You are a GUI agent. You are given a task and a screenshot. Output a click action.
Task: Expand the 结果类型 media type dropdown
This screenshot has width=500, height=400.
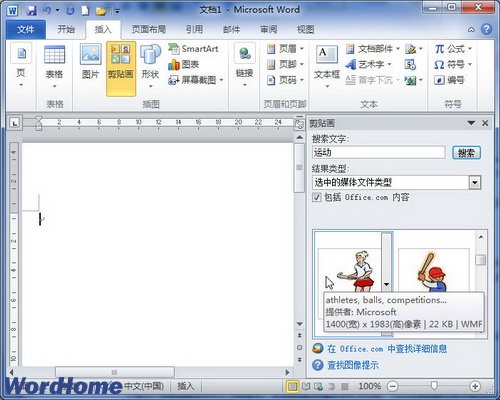(x=475, y=182)
